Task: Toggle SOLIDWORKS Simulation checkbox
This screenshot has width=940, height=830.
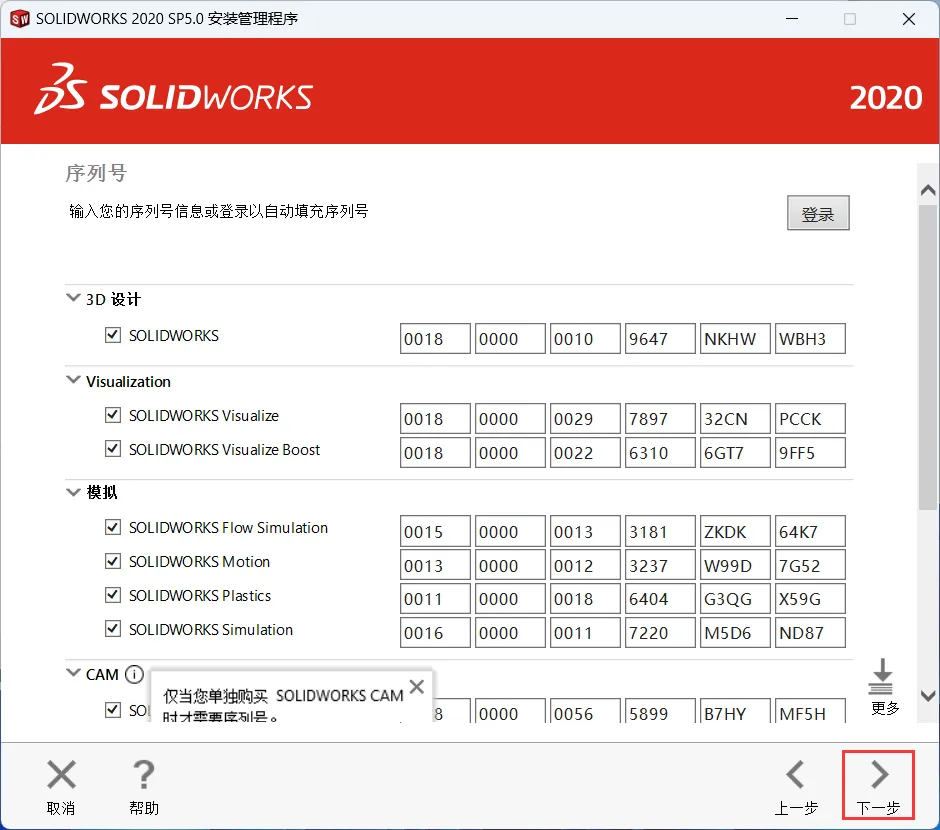Action: tap(113, 629)
